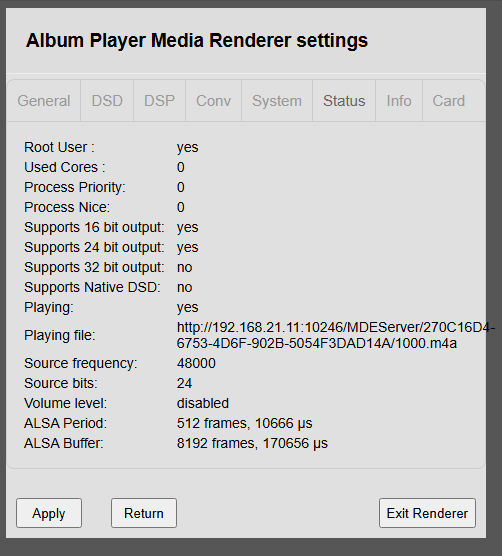Switch to the Card tab
502x556 pixels.
click(448, 101)
